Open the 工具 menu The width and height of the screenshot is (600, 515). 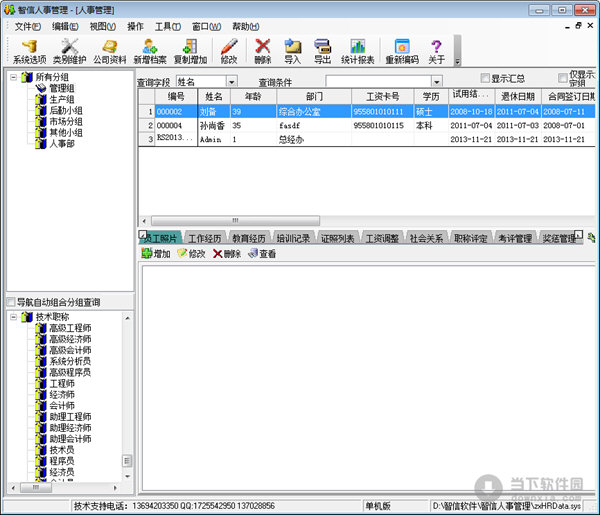pyautogui.click(x=168, y=26)
